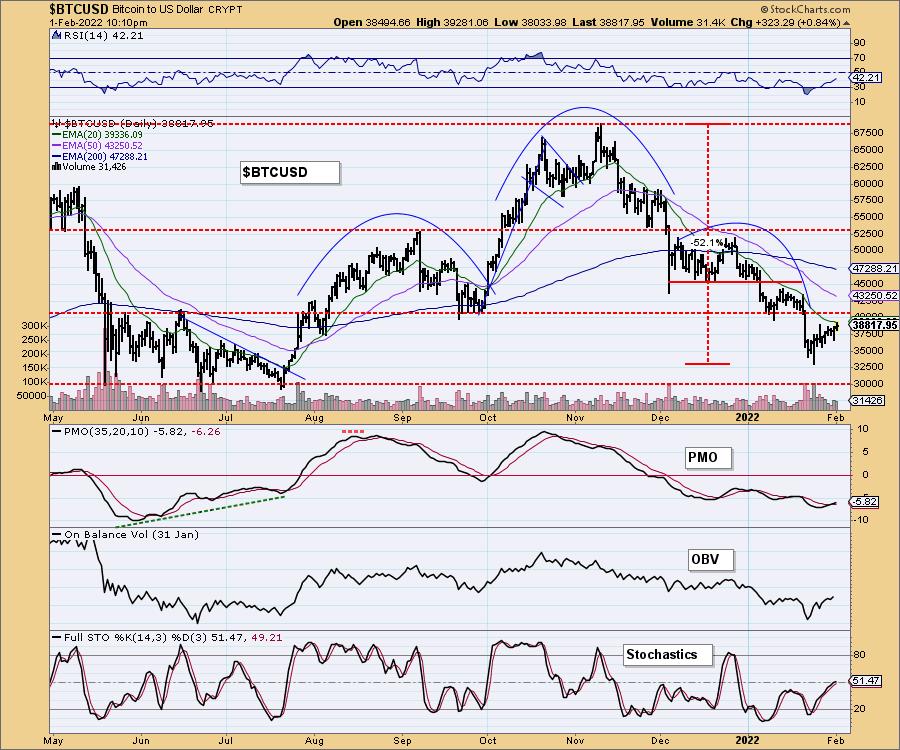
Task: Click the Open 38494.66 value in header
Action: tap(372, 23)
